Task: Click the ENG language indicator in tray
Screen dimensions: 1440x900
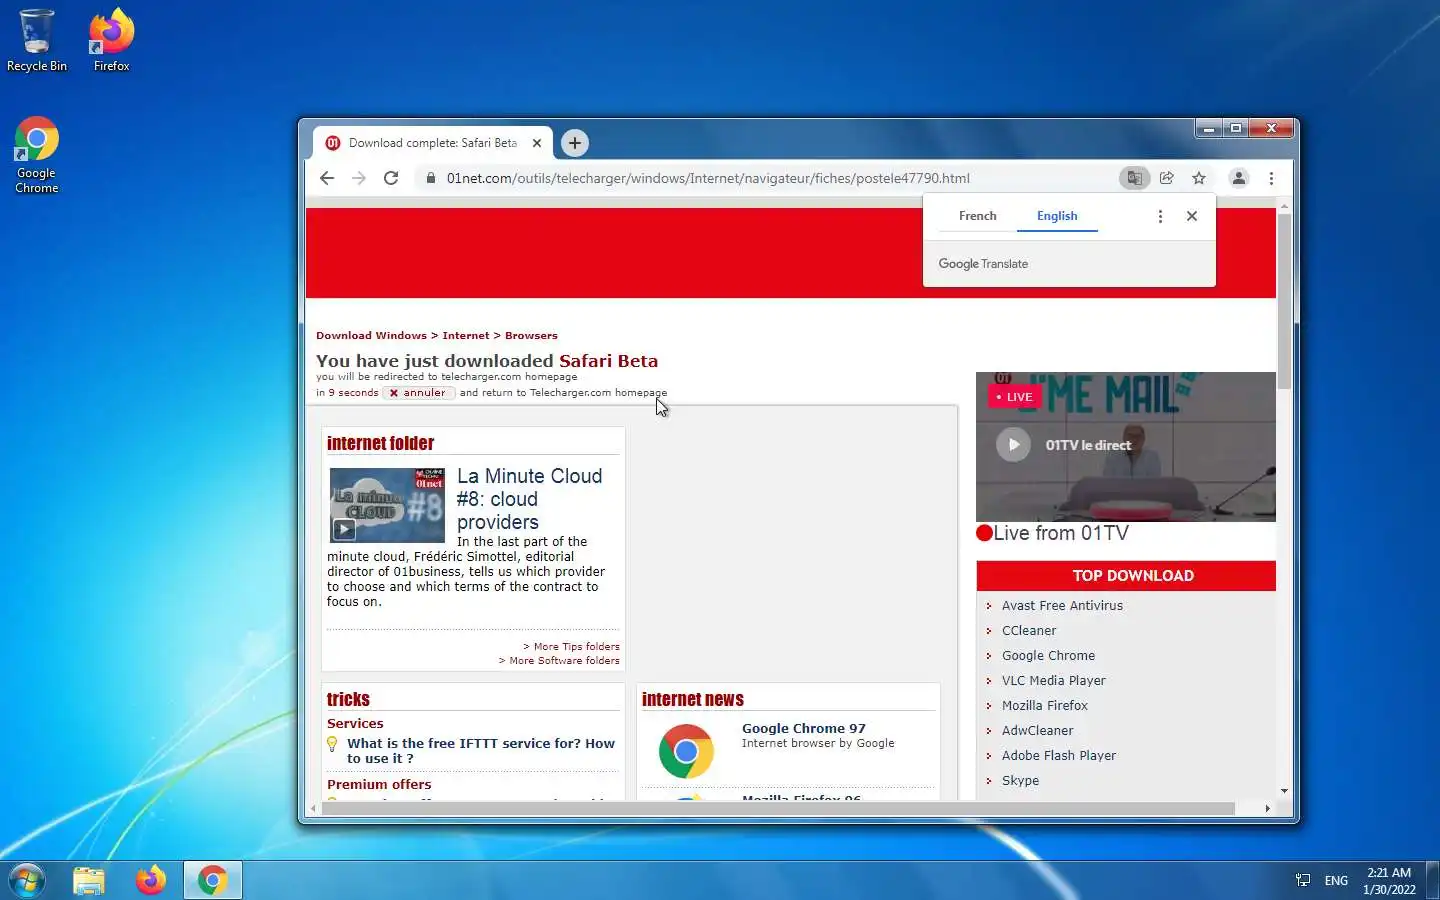Action: pyautogui.click(x=1336, y=881)
